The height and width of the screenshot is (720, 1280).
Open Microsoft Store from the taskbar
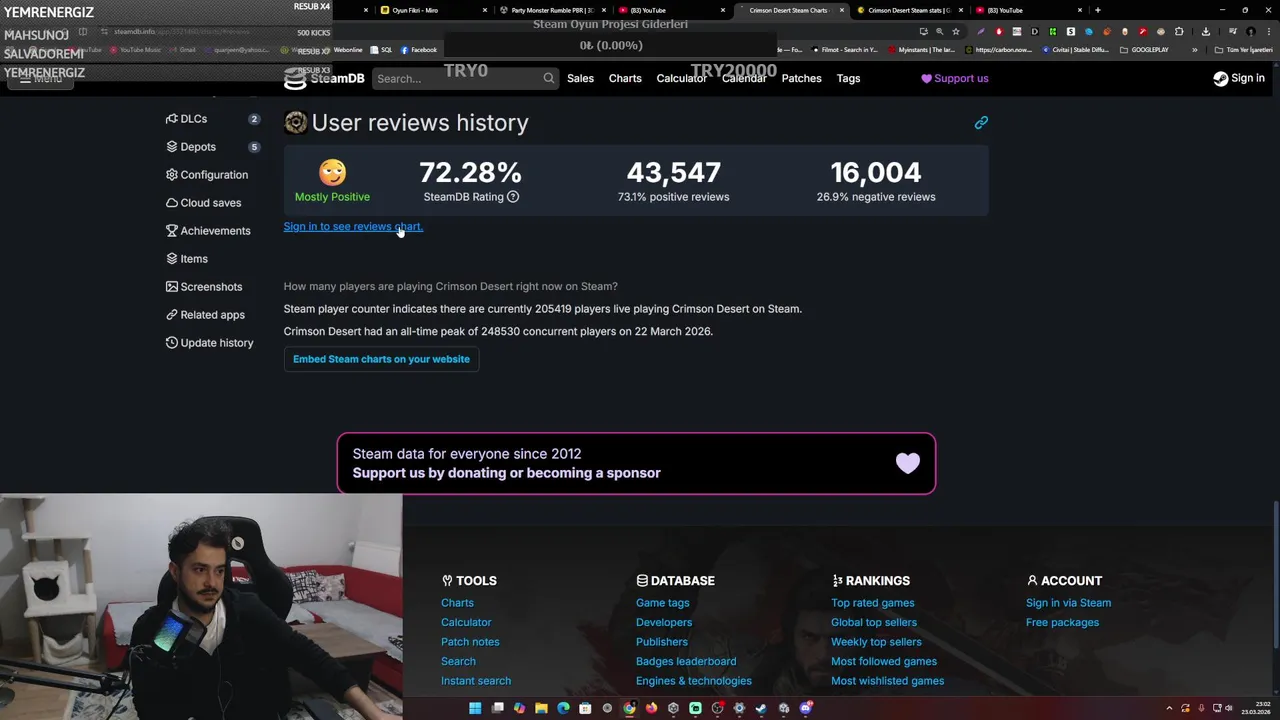click(x=585, y=708)
